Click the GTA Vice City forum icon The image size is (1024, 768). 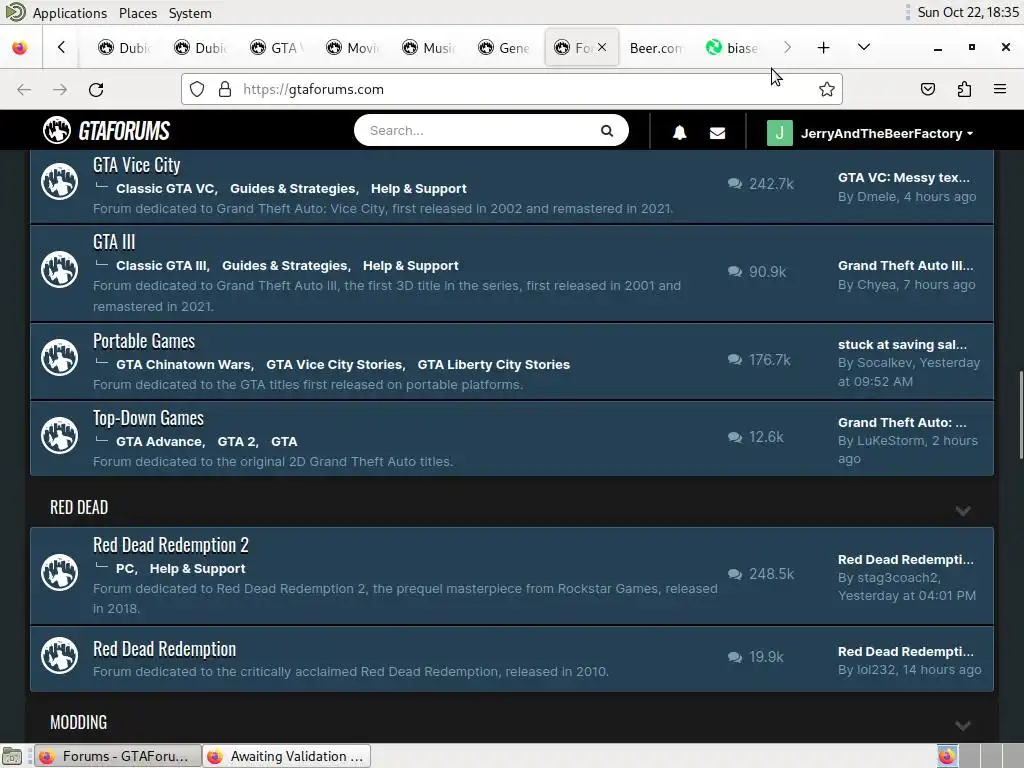coord(59,182)
